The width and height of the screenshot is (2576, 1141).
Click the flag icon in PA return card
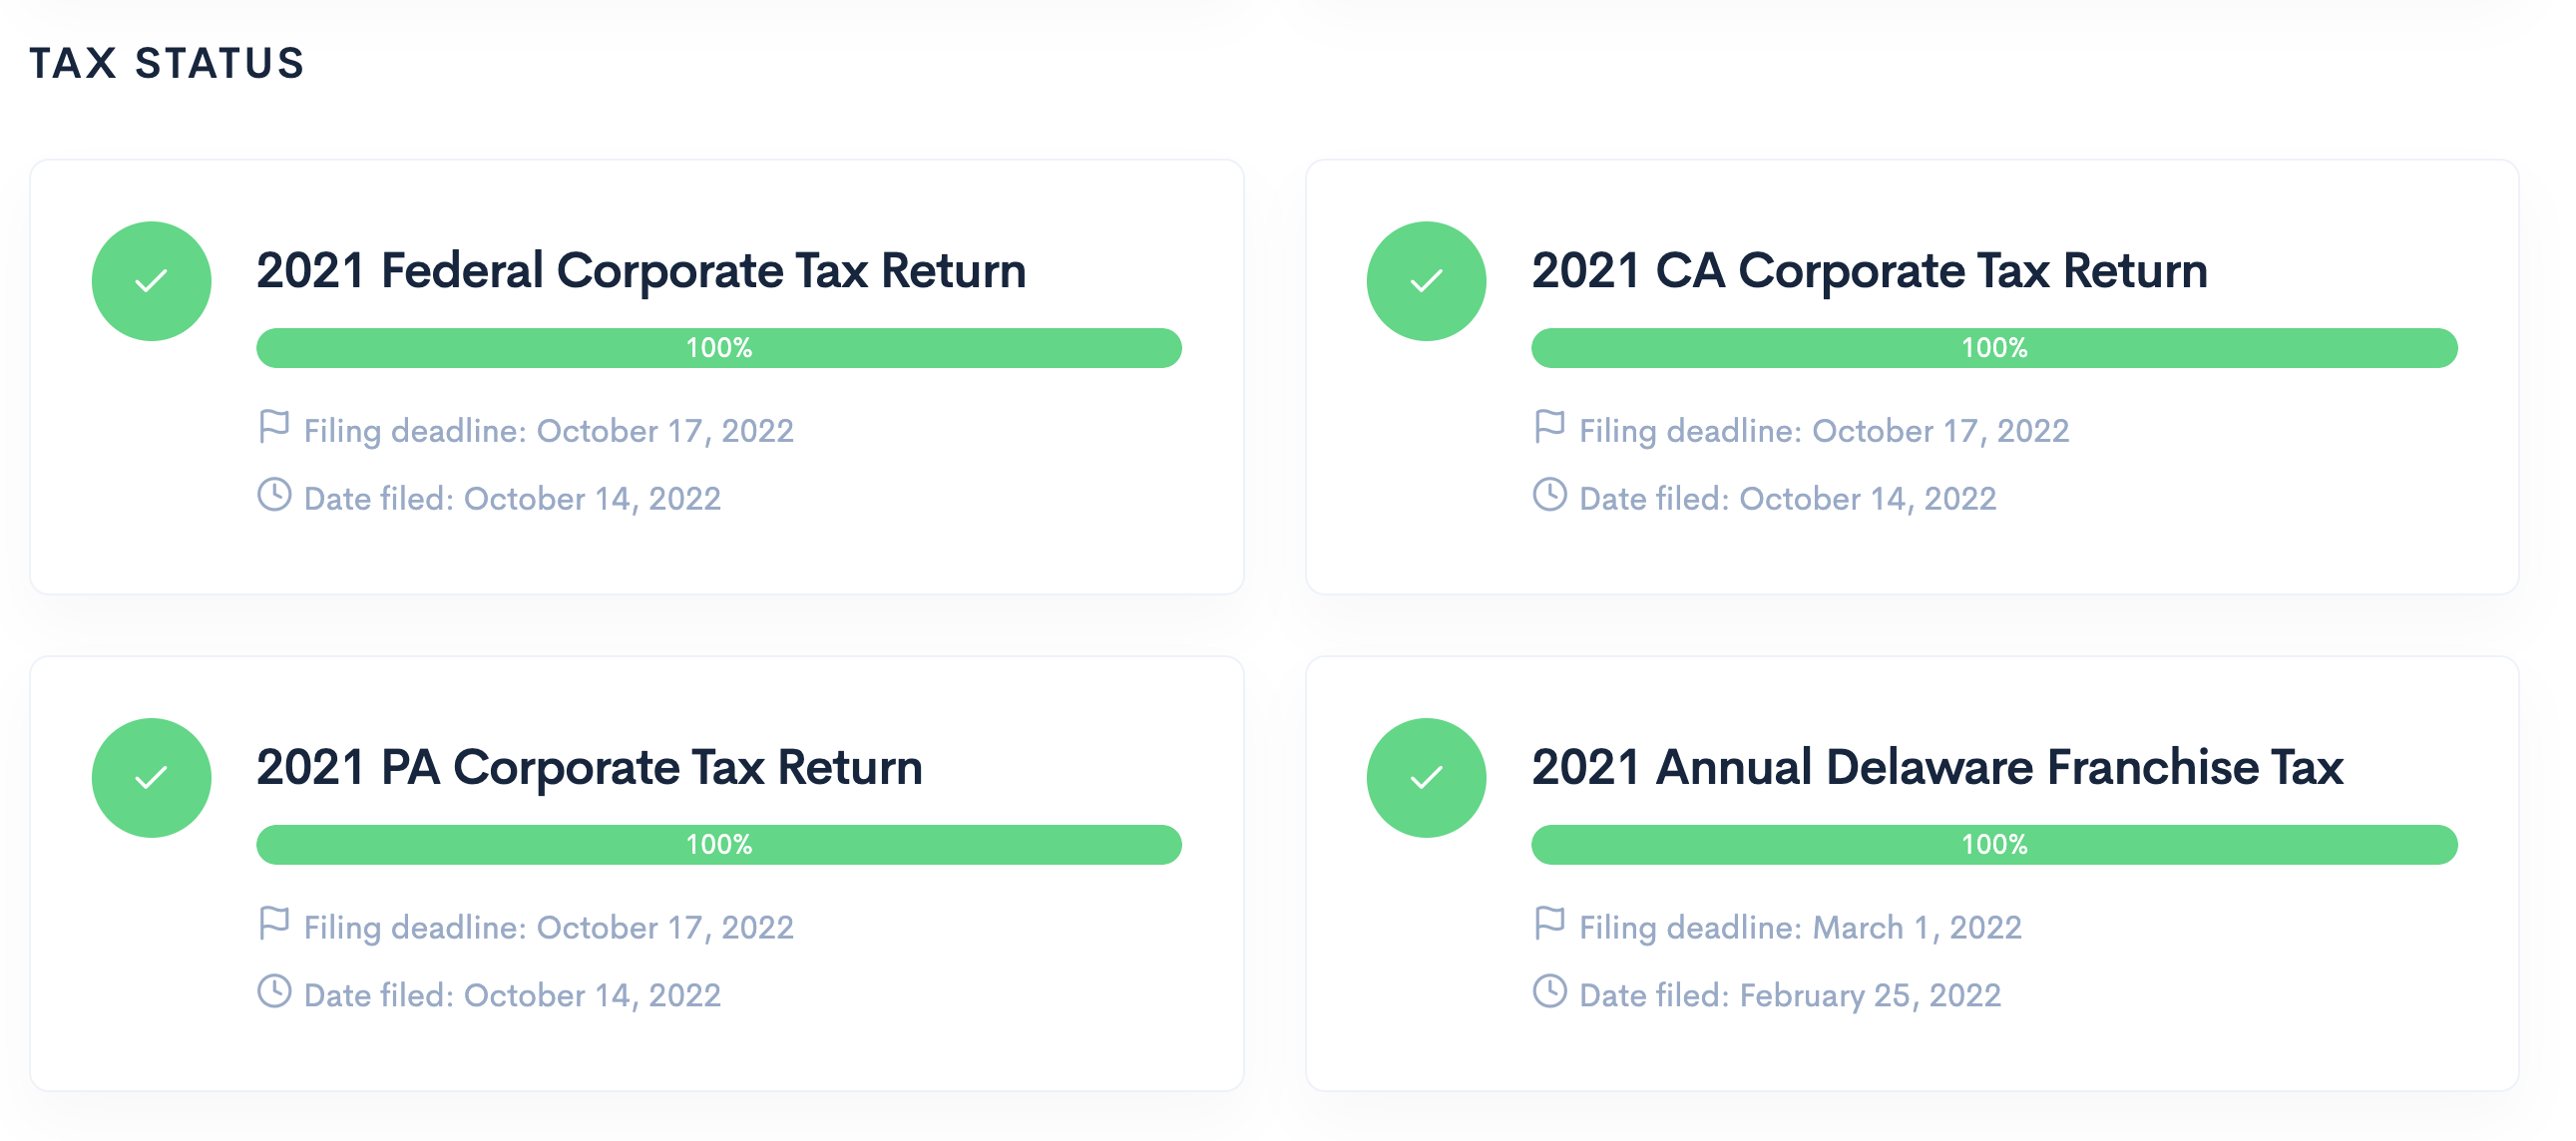(273, 923)
